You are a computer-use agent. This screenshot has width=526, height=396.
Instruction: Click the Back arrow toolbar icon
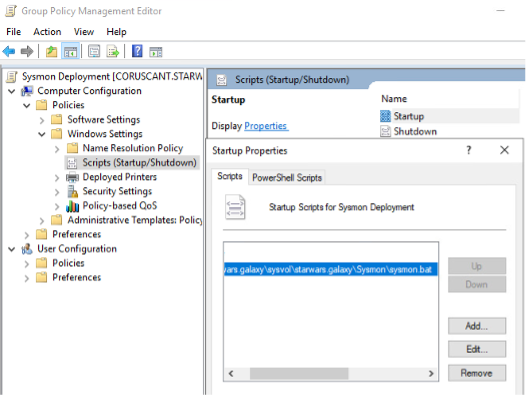click(9, 52)
